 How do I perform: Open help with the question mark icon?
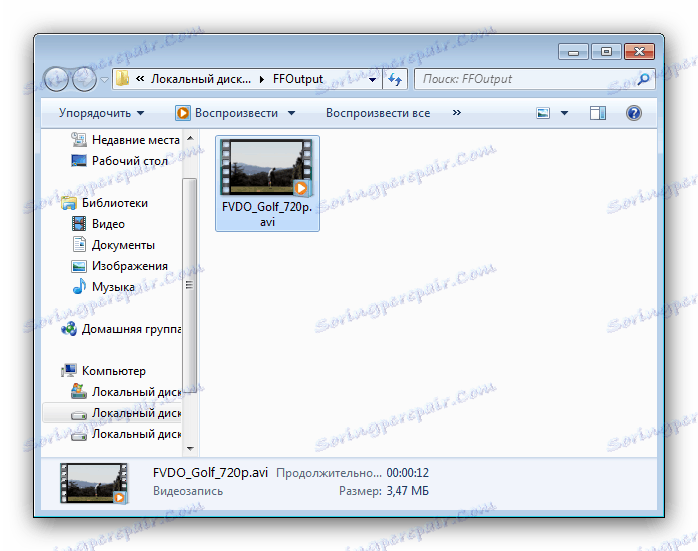coord(633,113)
